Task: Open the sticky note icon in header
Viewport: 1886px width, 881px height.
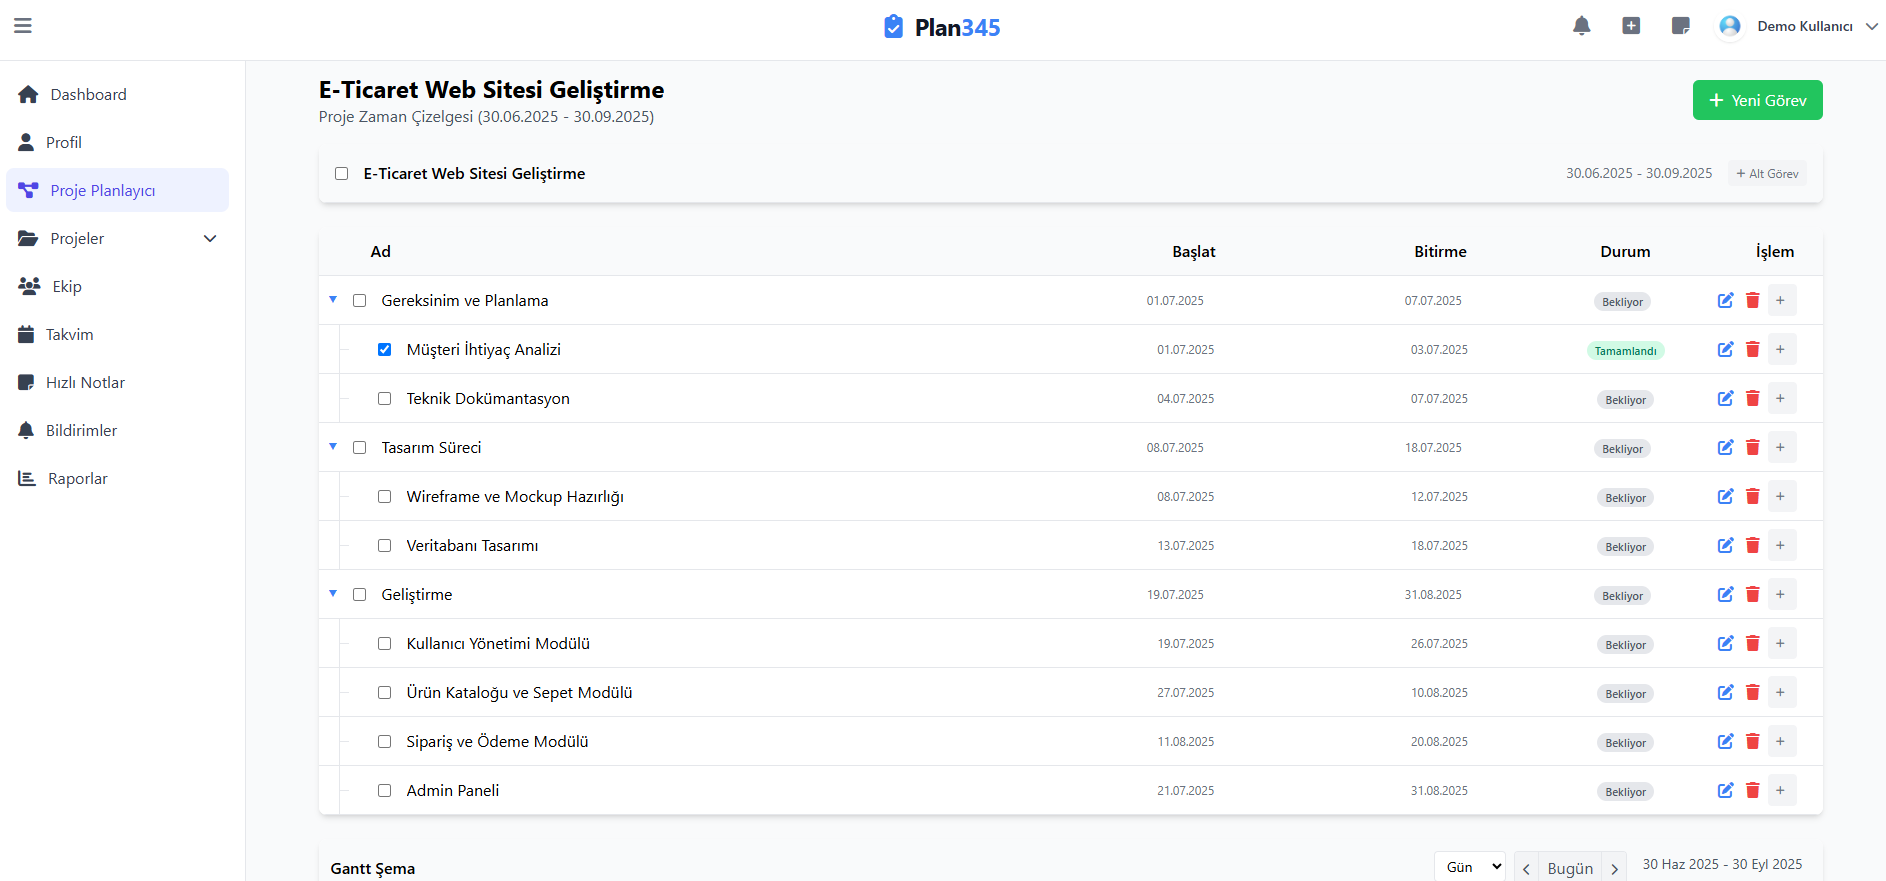Action: tap(1680, 26)
